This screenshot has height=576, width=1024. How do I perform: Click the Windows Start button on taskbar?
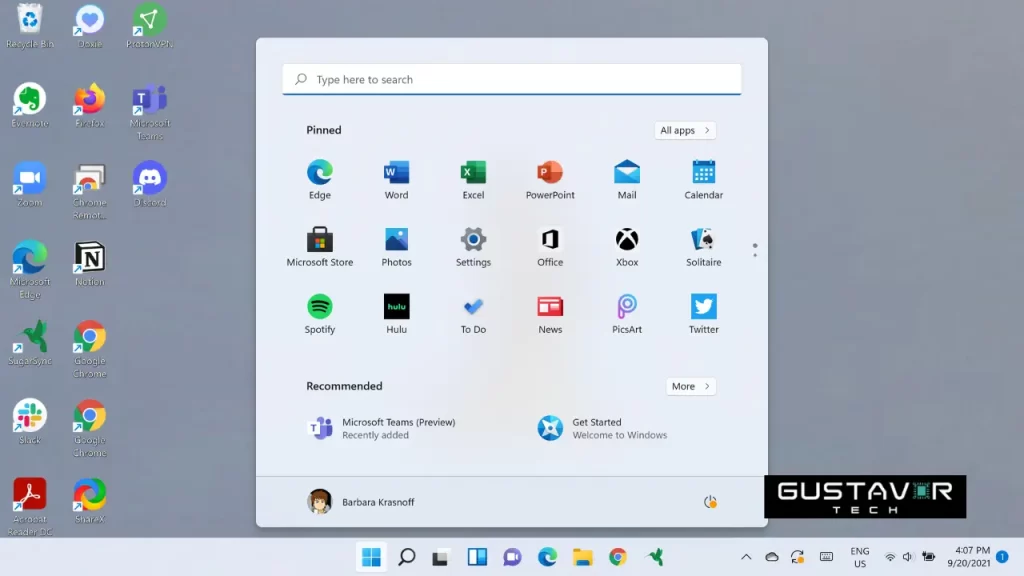click(x=371, y=557)
